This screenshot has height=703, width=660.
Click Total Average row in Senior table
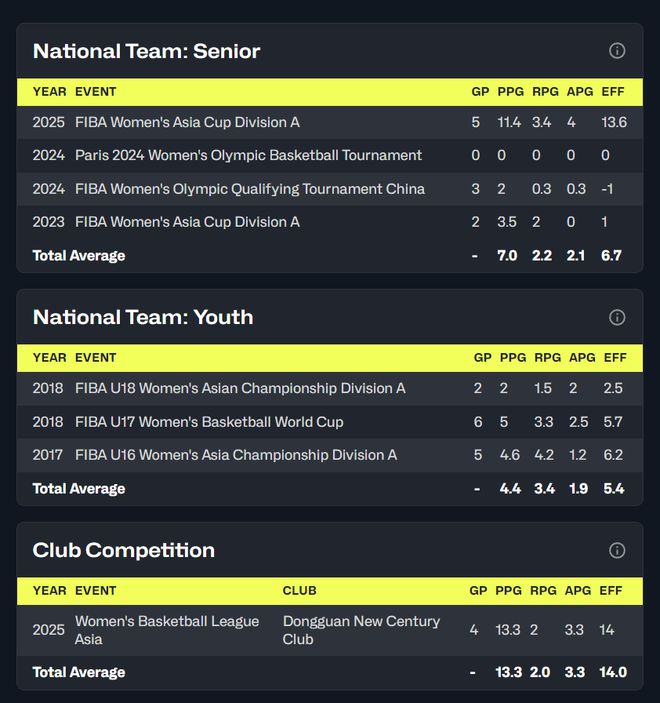point(79,256)
